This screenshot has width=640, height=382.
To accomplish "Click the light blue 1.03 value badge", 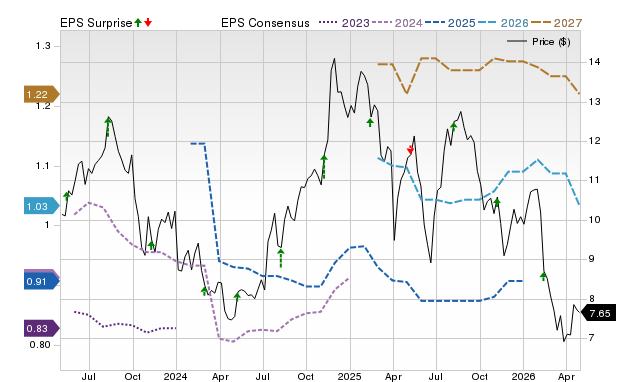I will (x=41, y=207).
